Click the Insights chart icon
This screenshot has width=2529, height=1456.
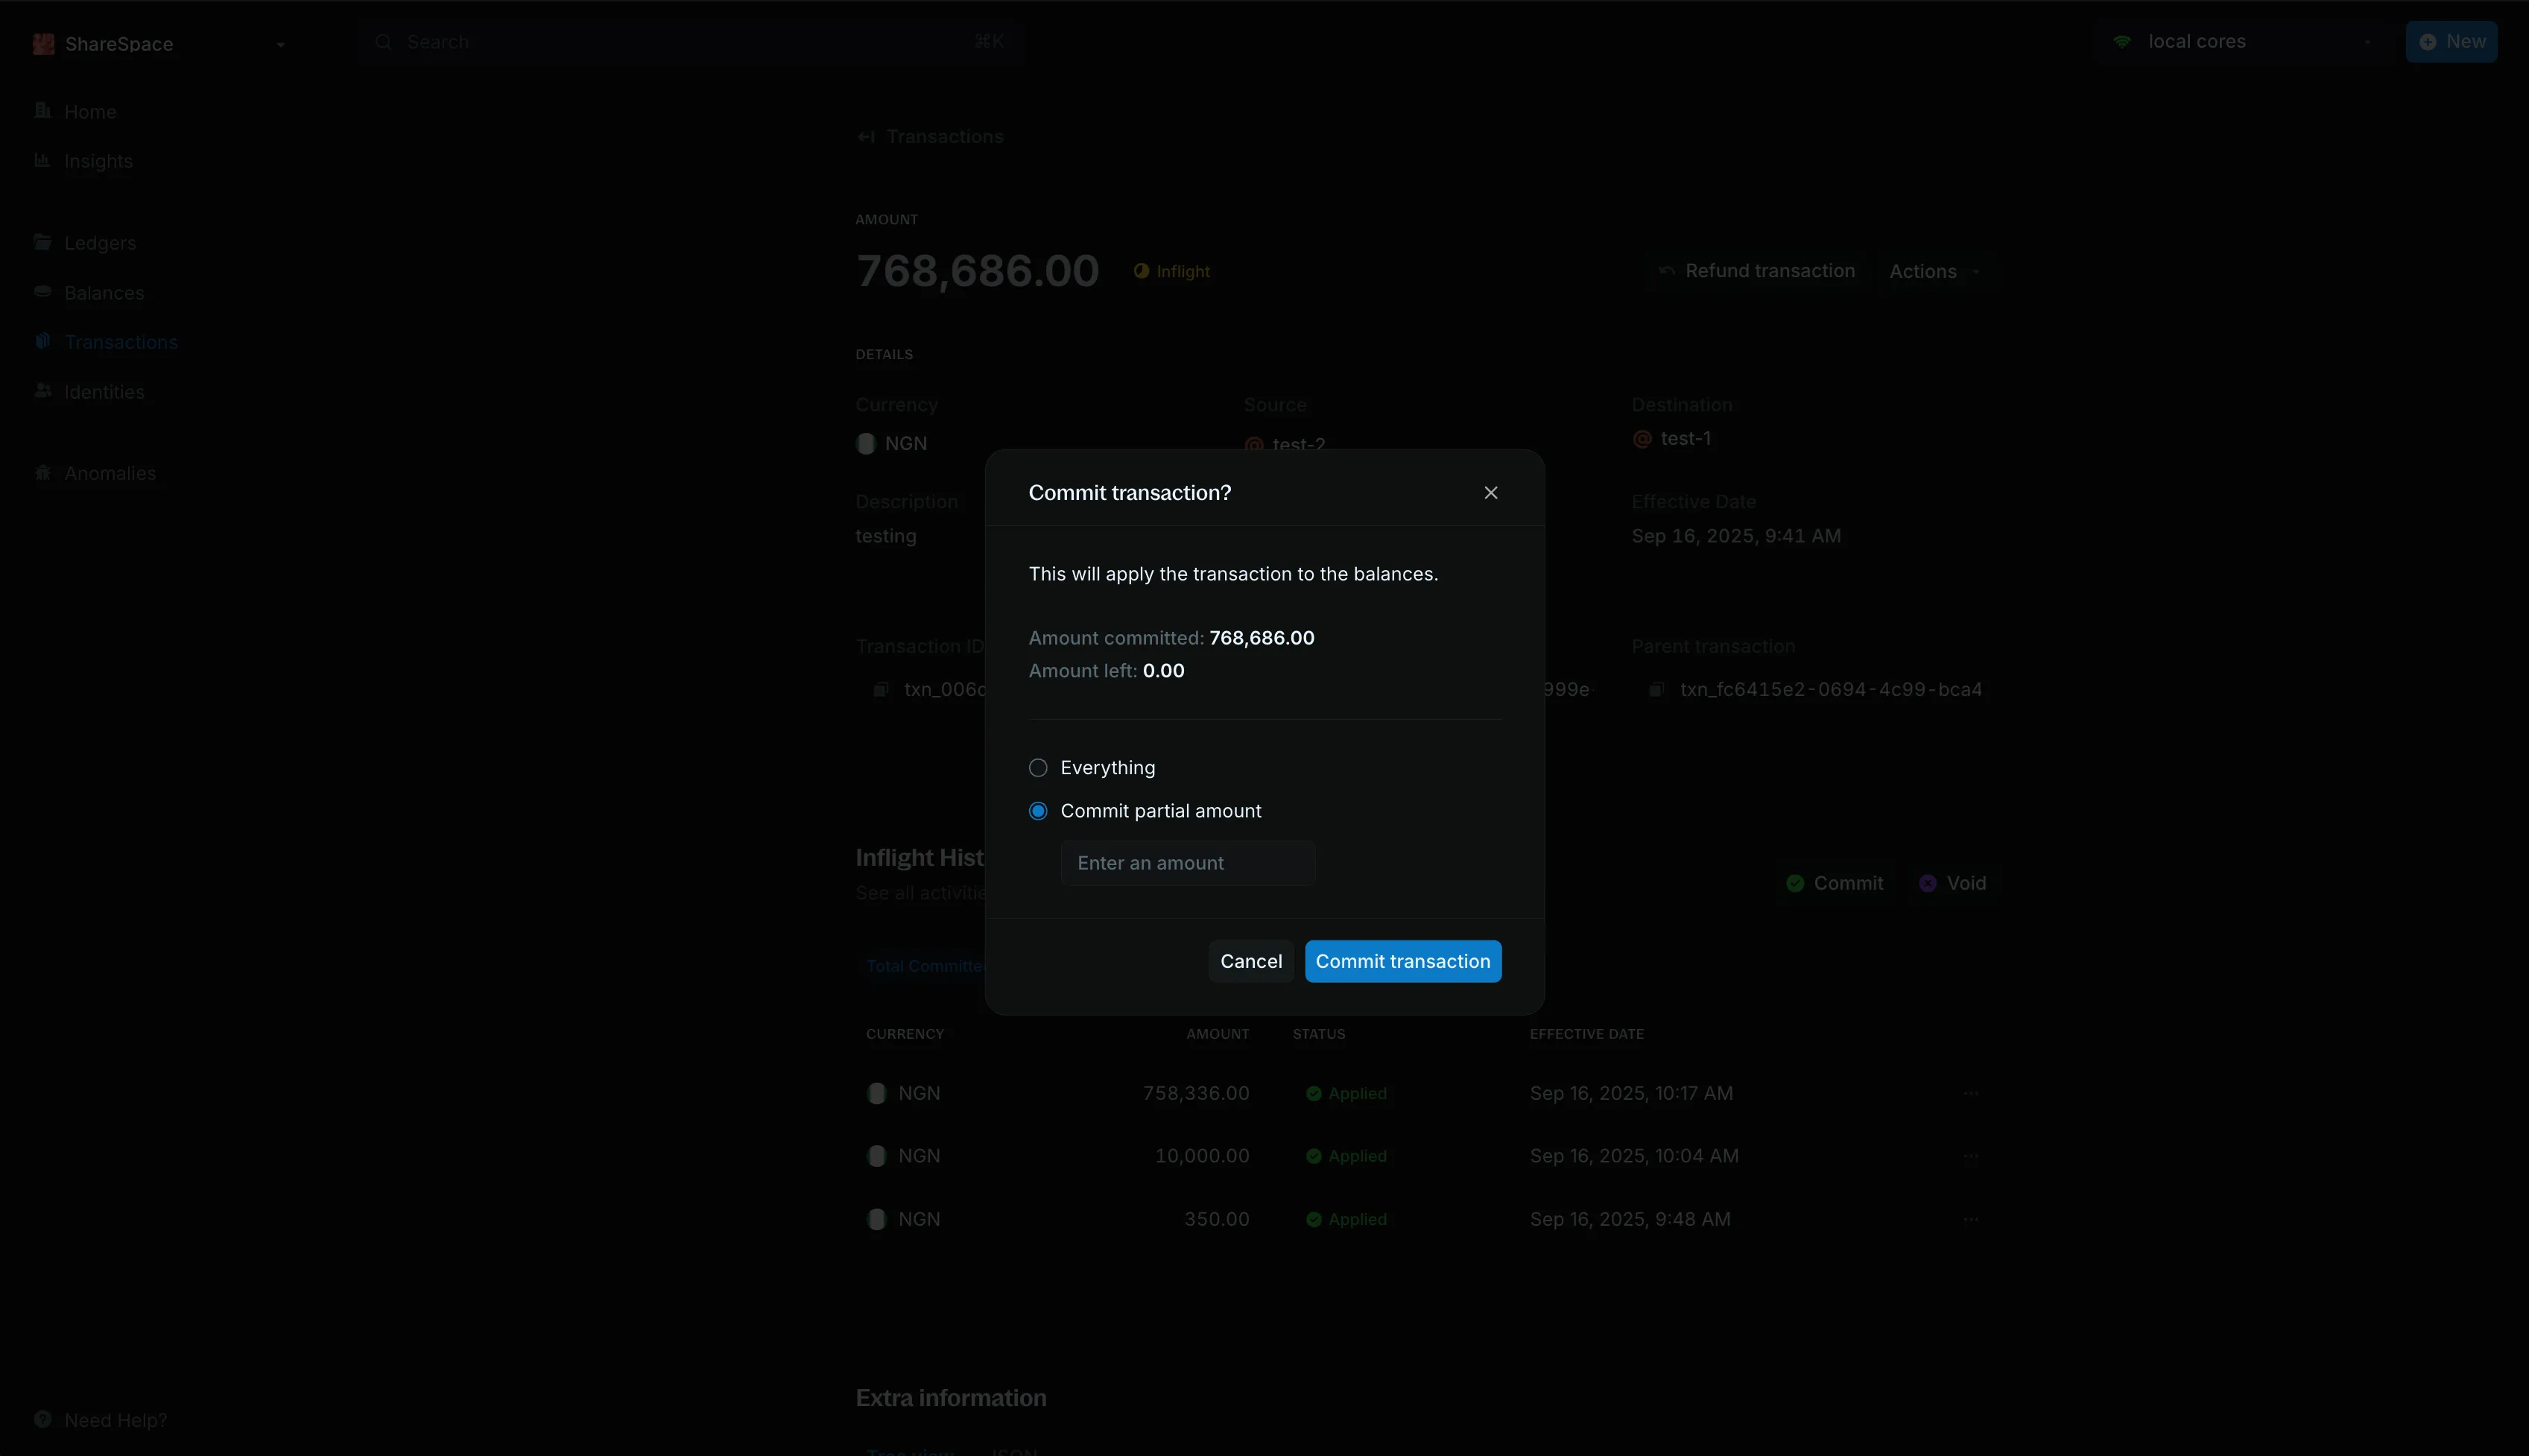pyautogui.click(x=42, y=160)
